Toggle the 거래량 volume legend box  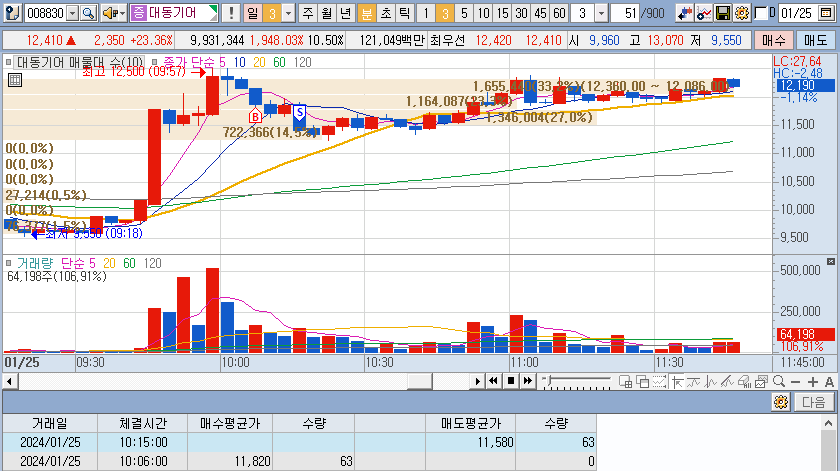9,263
